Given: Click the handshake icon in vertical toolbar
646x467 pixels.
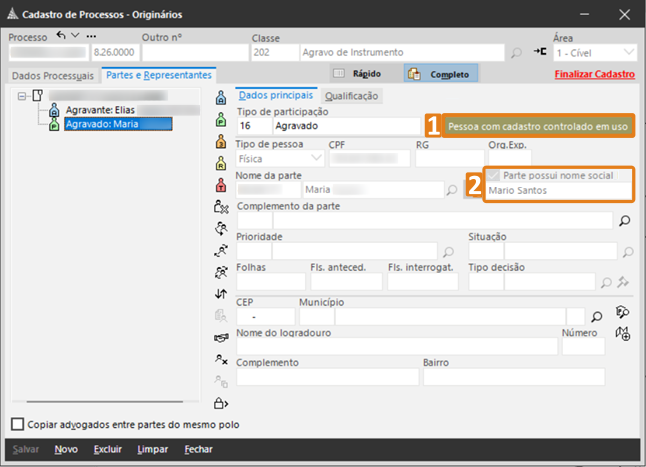Looking at the screenshot, I should click(x=222, y=337).
